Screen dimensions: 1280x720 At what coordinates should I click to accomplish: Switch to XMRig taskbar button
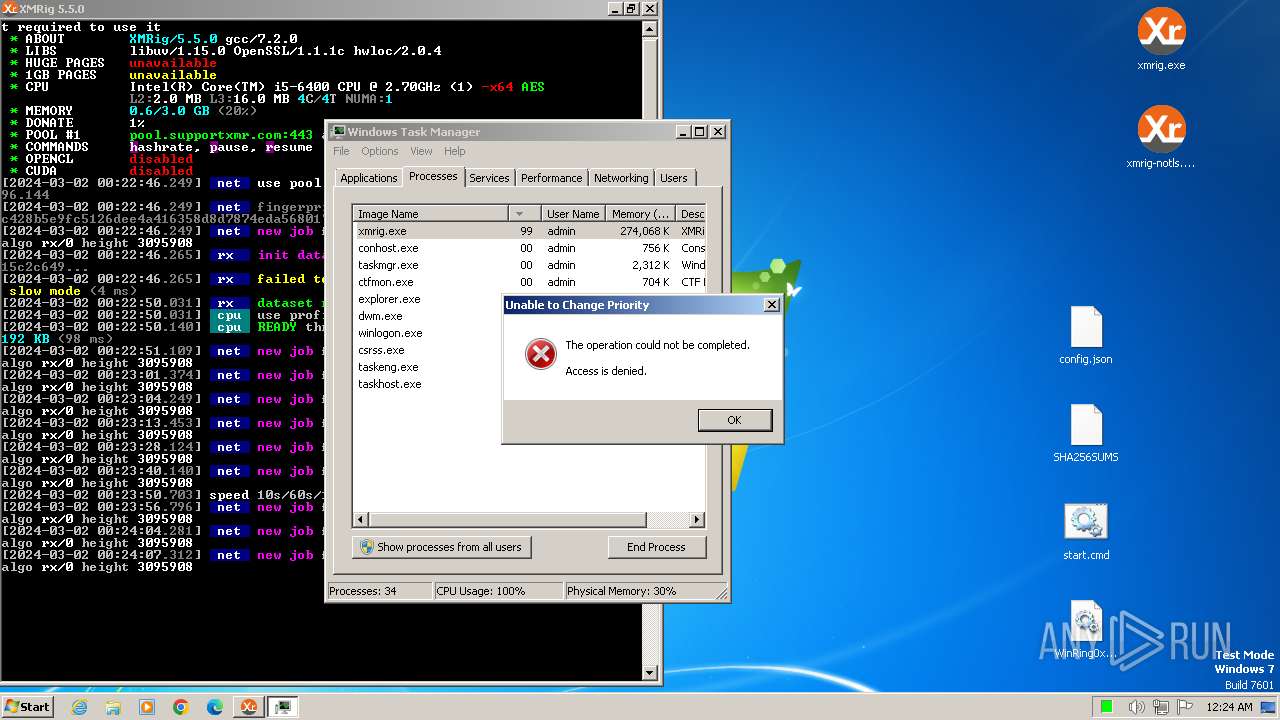point(248,707)
